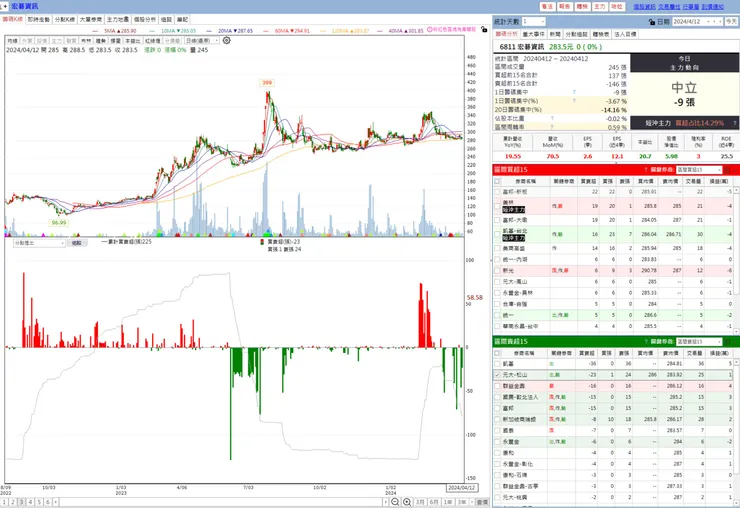Click the 細設 button beside 分點進出 dropdown
Image resolution: width=740 pixels, height=508 pixels.
pos(76,243)
